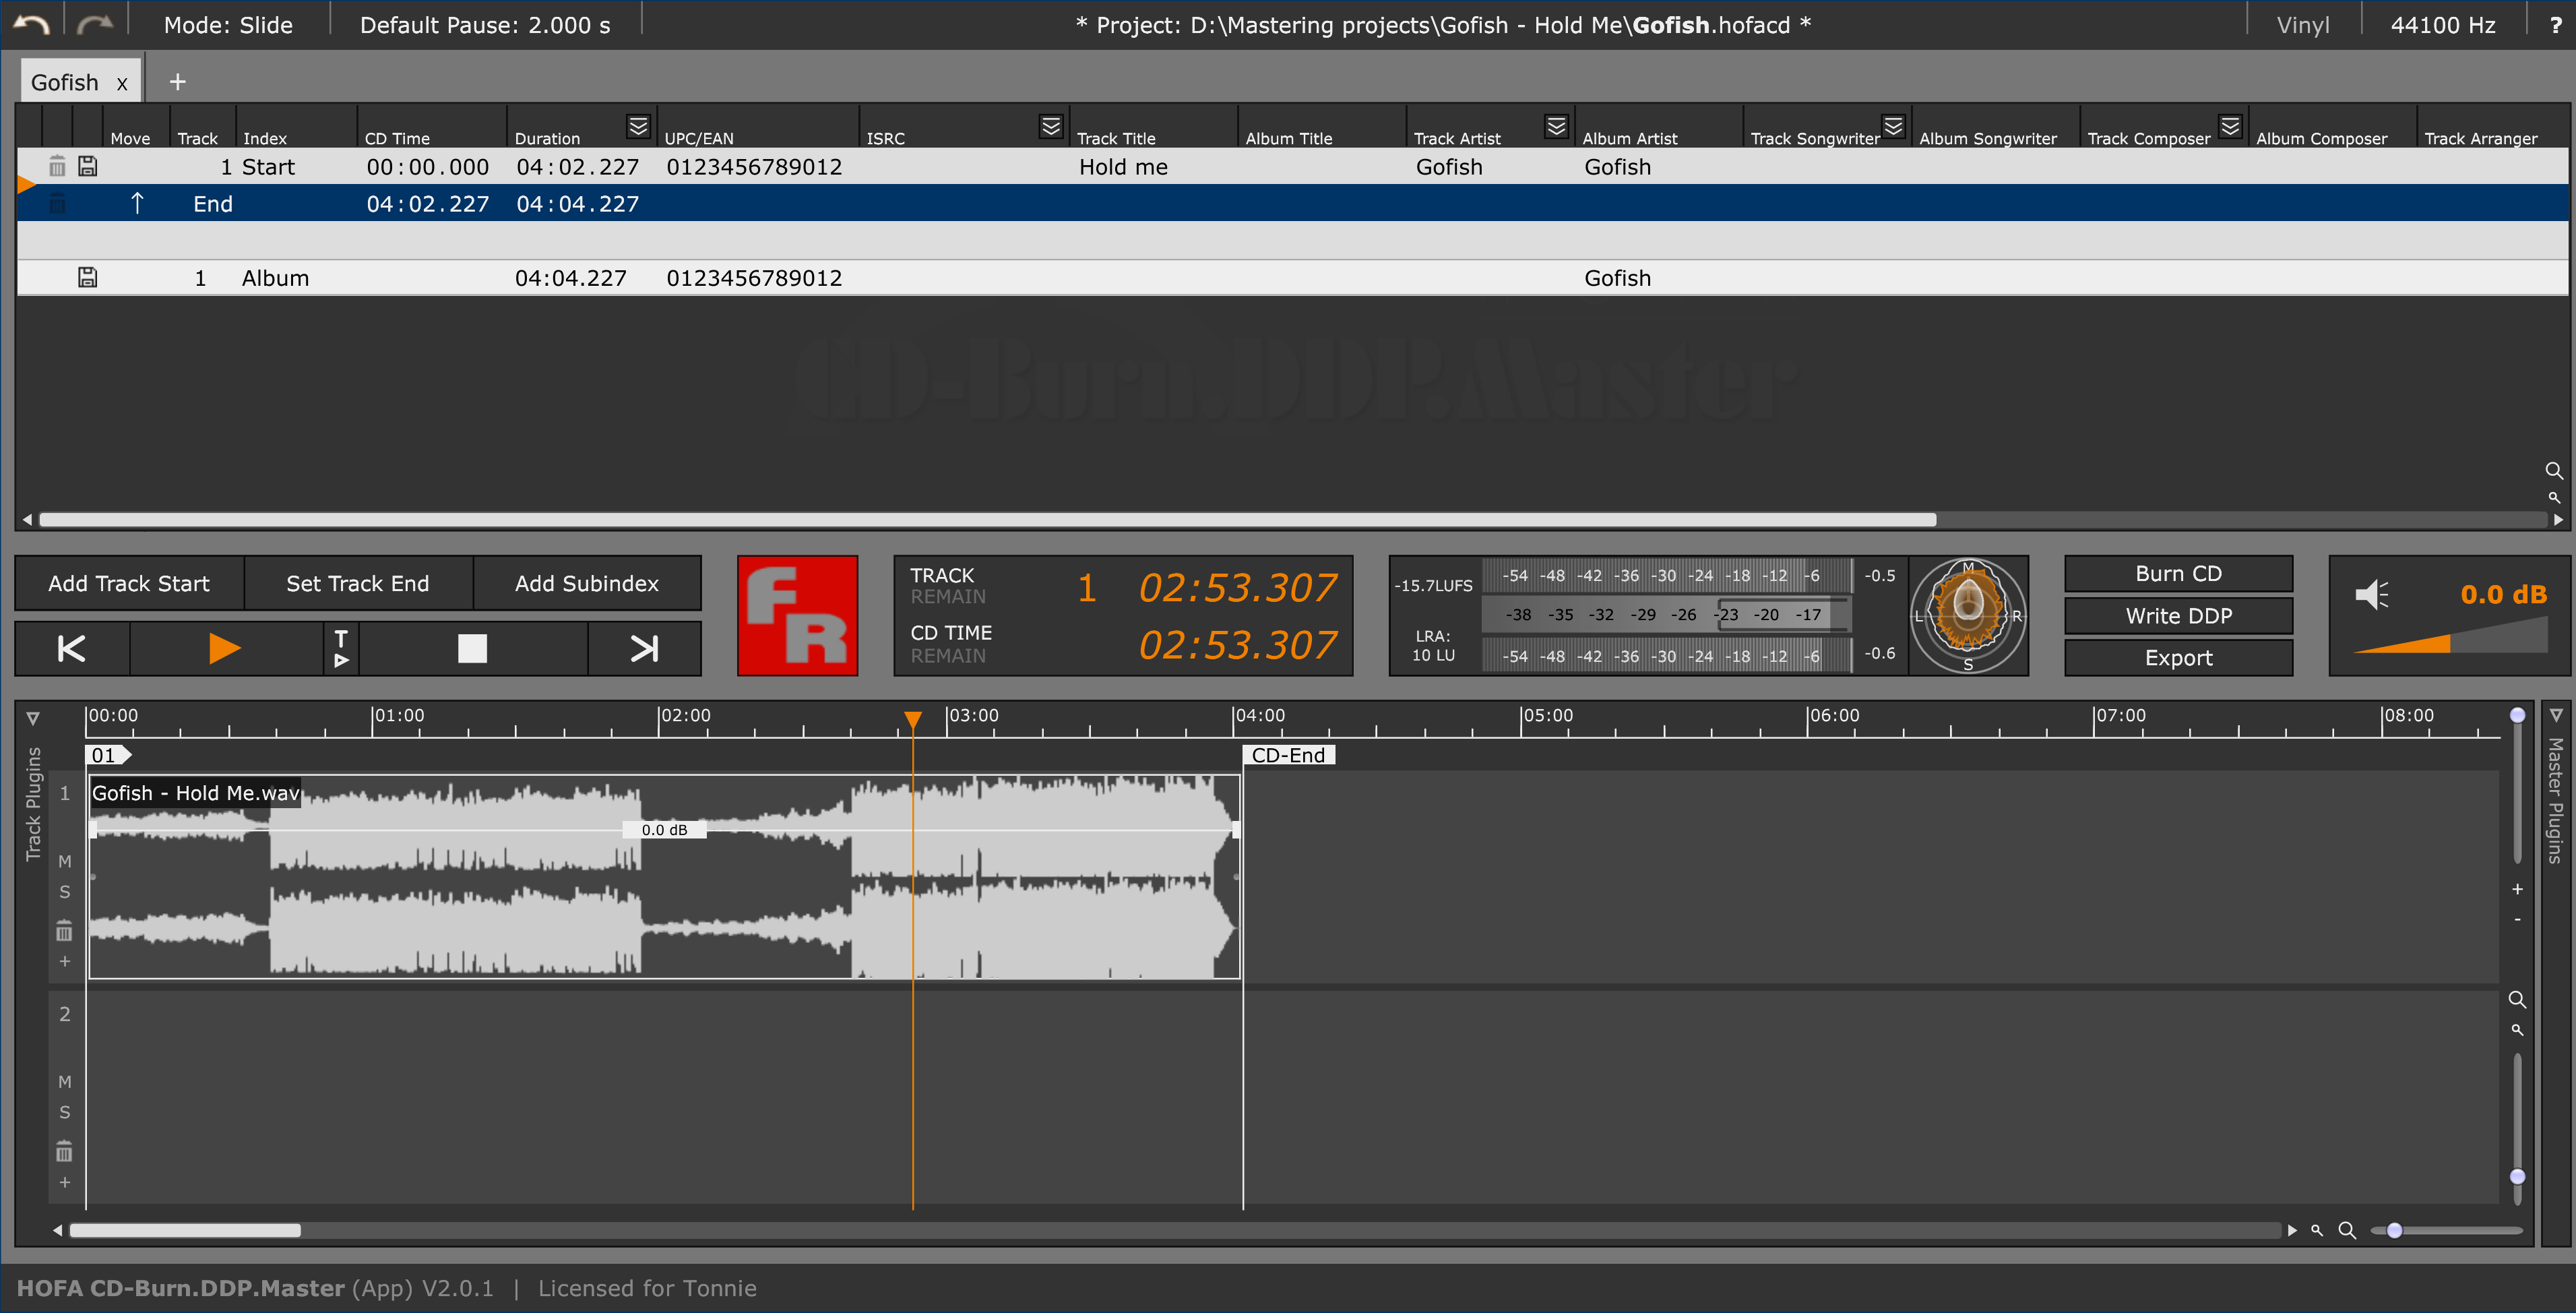The height and width of the screenshot is (1313, 2576).
Task: Collapse the Track Plugins panel triangle
Action: tap(32, 718)
